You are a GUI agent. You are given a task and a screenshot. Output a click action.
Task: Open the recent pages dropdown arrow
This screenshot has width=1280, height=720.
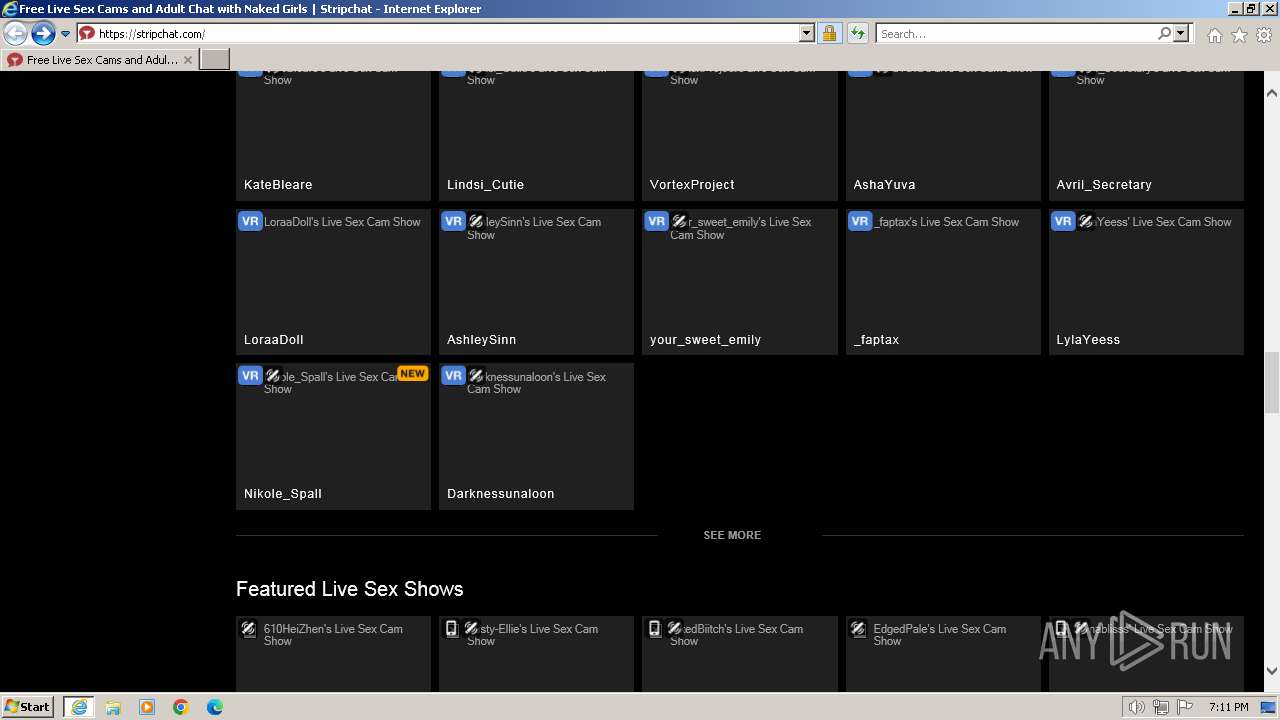(x=66, y=34)
